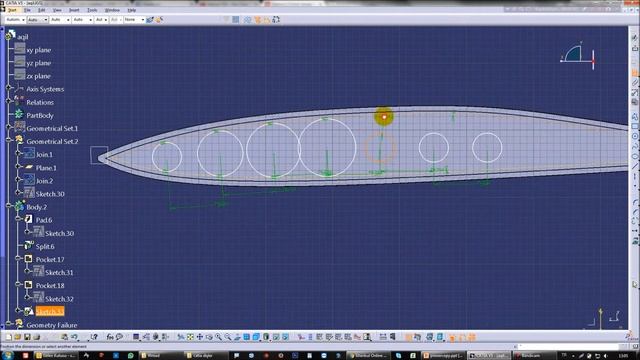The image size is (640, 360).
Task: Click the Zoom In magnifier icon
Action: [x=218, y=337]
